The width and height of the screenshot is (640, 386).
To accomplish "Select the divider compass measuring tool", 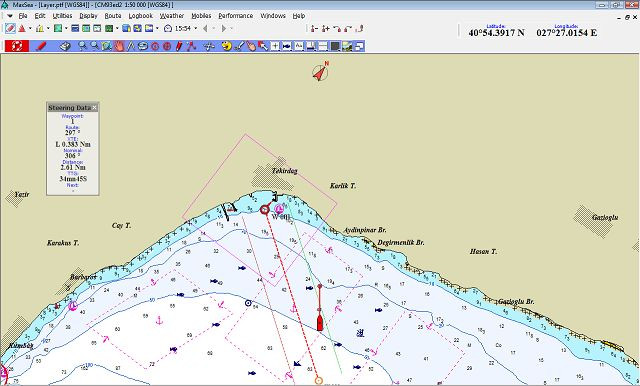I will (x=131, y=46).
